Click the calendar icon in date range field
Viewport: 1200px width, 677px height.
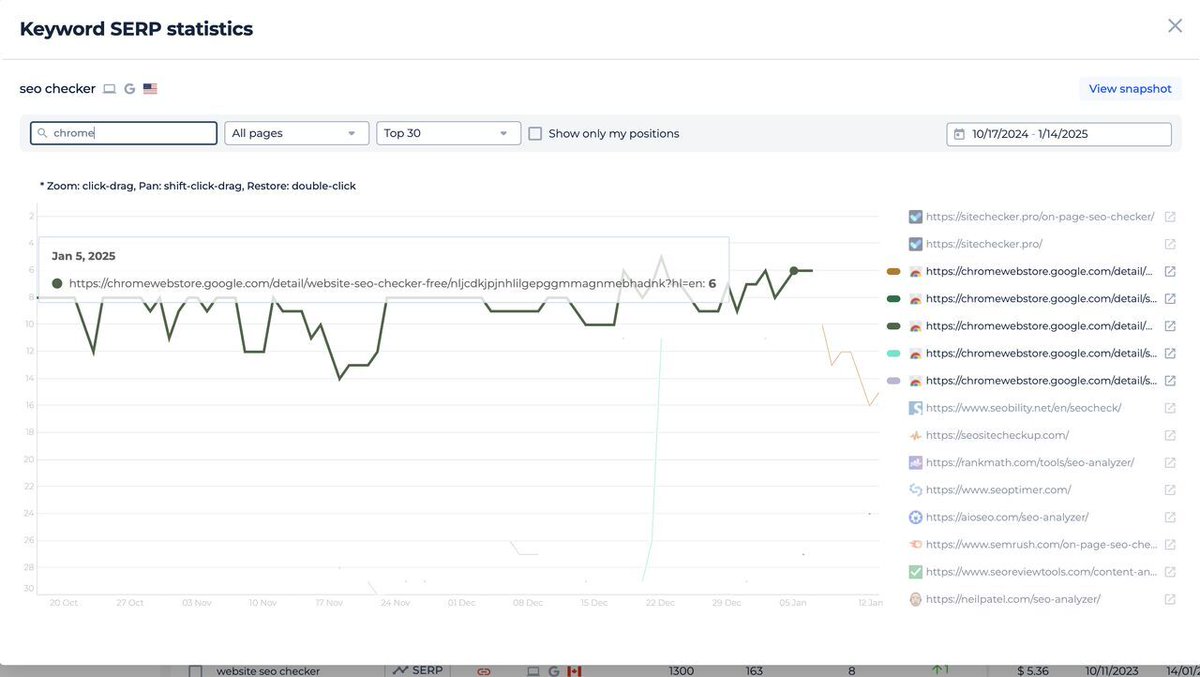point(959,134)
